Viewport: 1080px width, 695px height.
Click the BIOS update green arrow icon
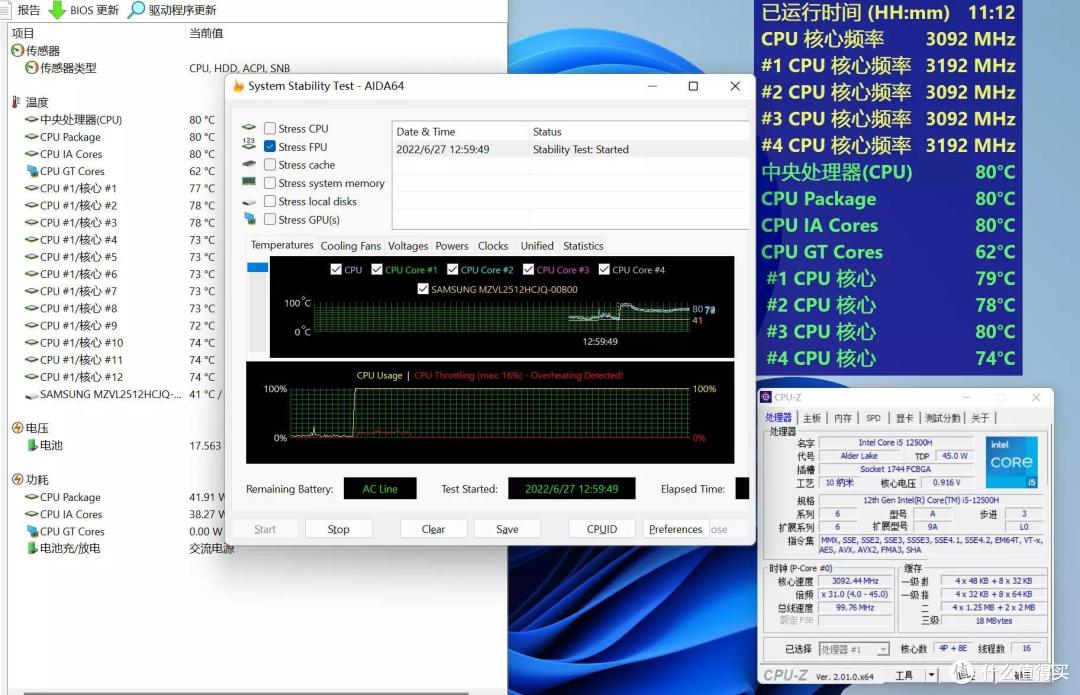pos(58,10)
